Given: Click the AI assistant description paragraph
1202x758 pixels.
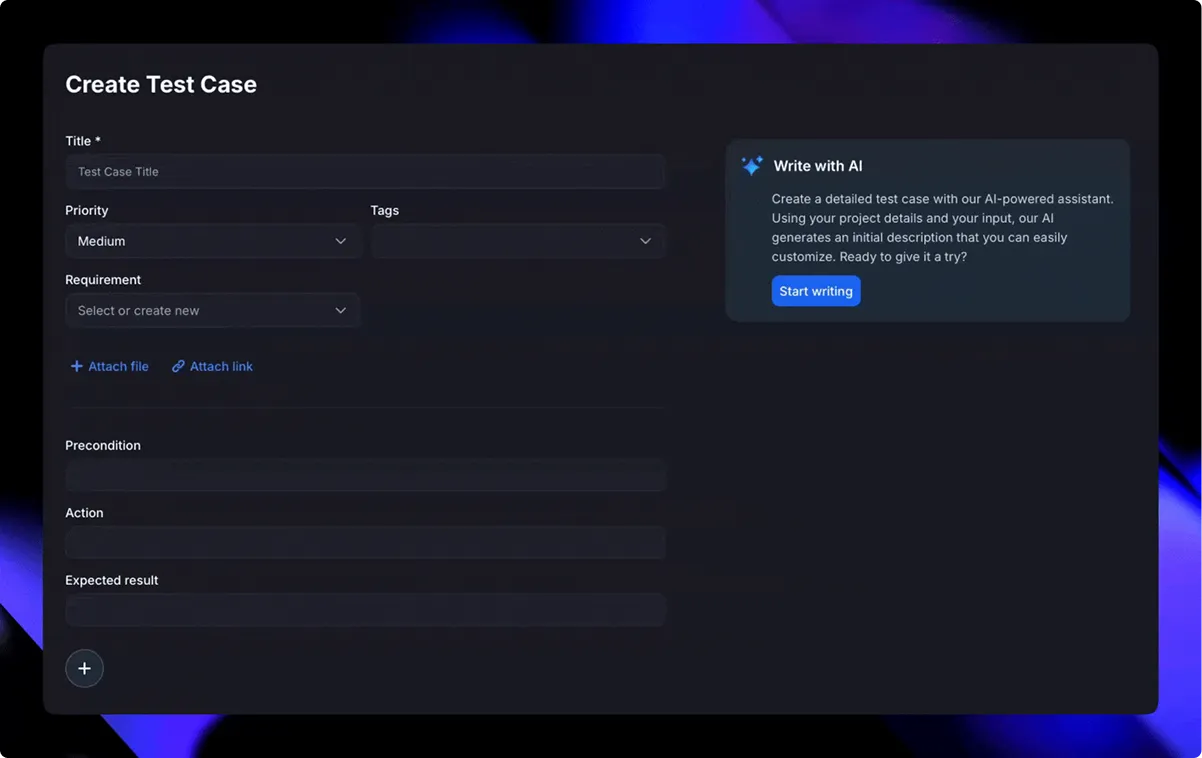Looking at the screenshot, I should pos(942,228).
